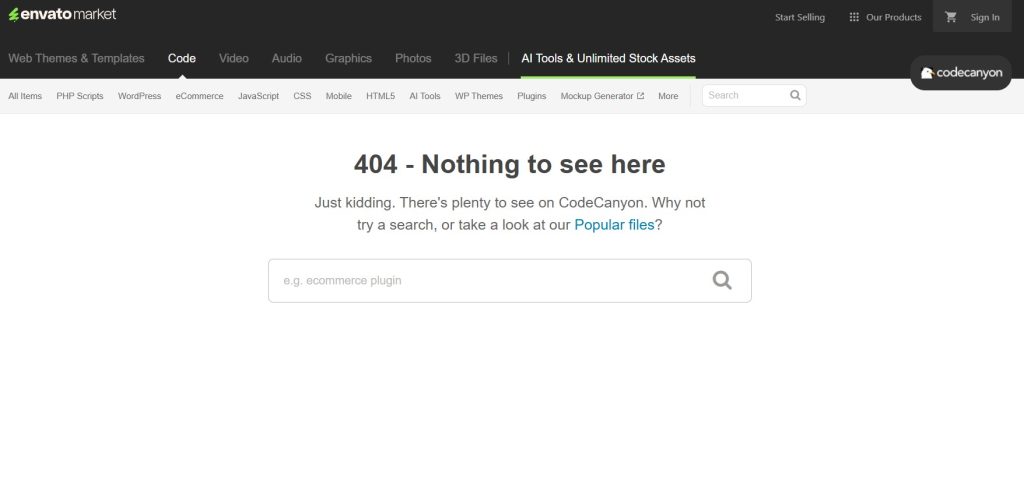Click the Envato Market logo

pyautogui.click(x=62, y=14)
